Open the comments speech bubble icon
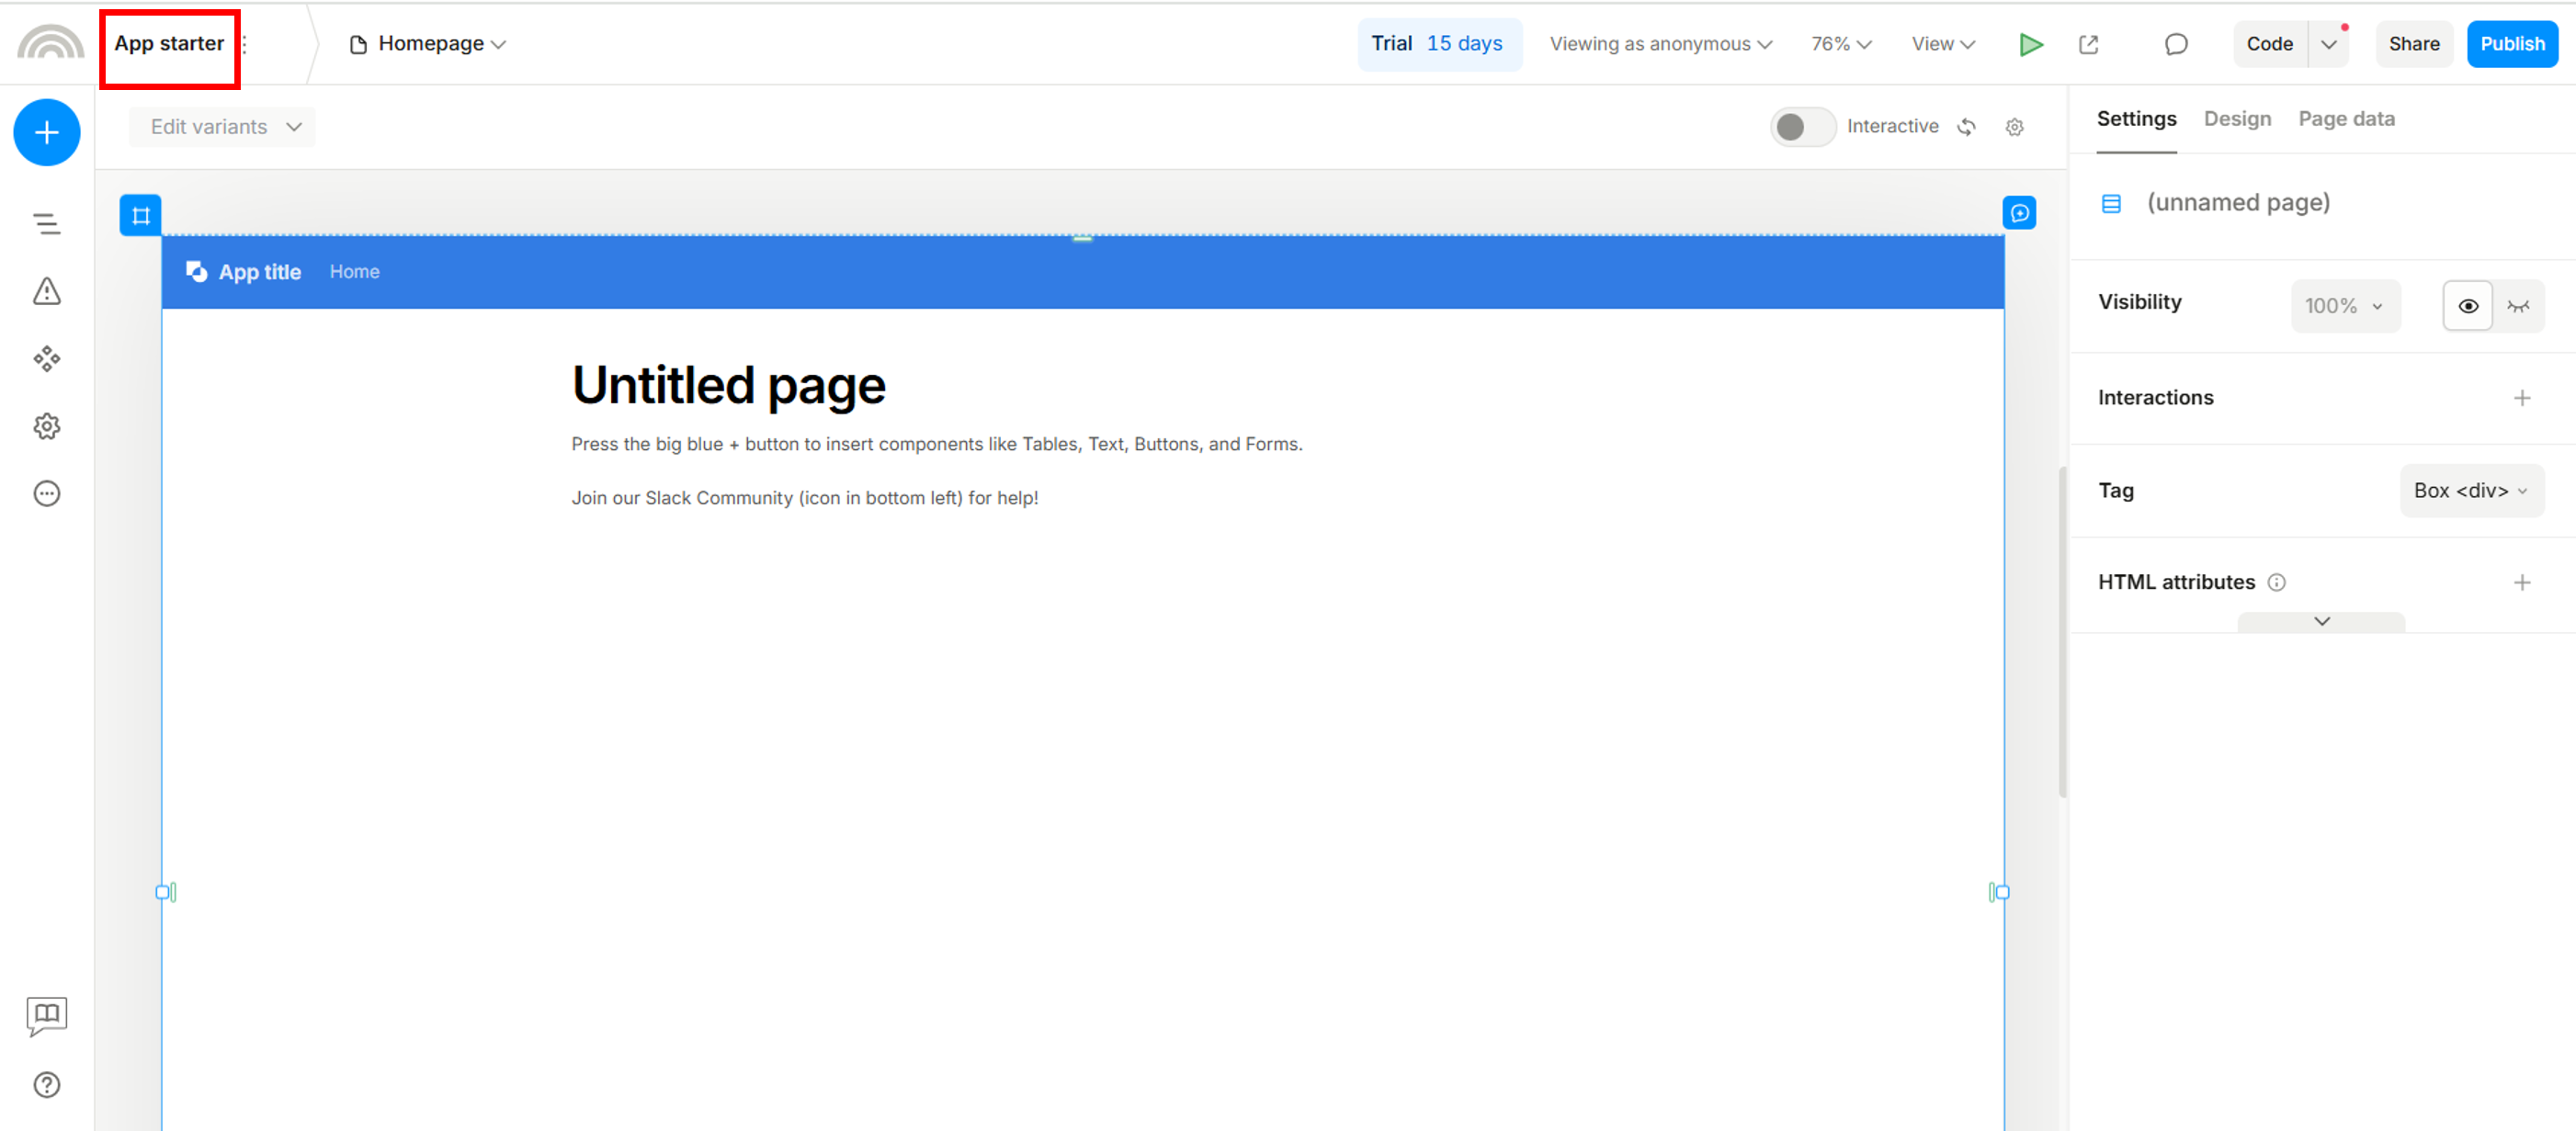Viewport: 2576px width, 1131px height. pos(2176,44)
